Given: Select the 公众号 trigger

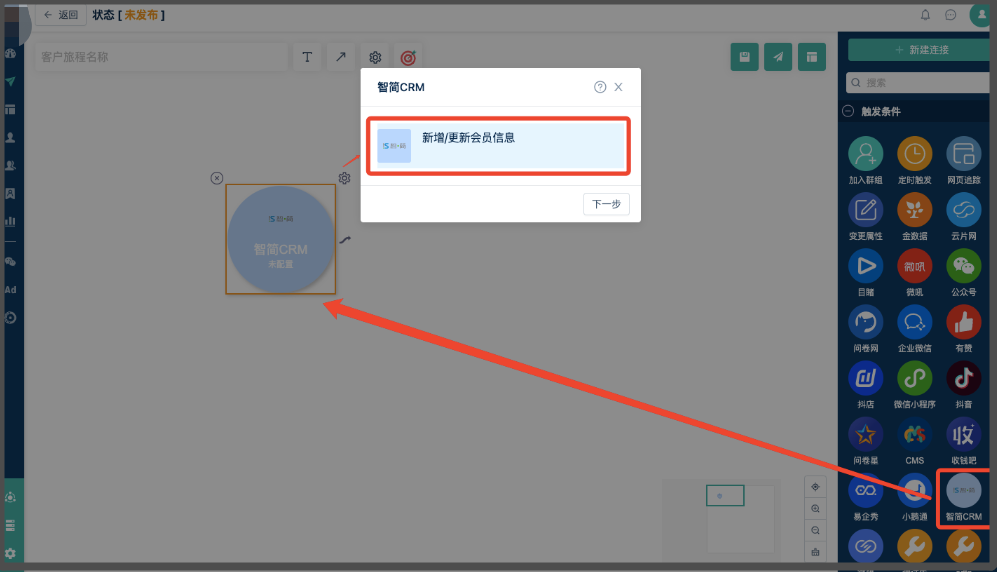Looking at the screenshot, I should pyautogui.click(x=963, y=273).
